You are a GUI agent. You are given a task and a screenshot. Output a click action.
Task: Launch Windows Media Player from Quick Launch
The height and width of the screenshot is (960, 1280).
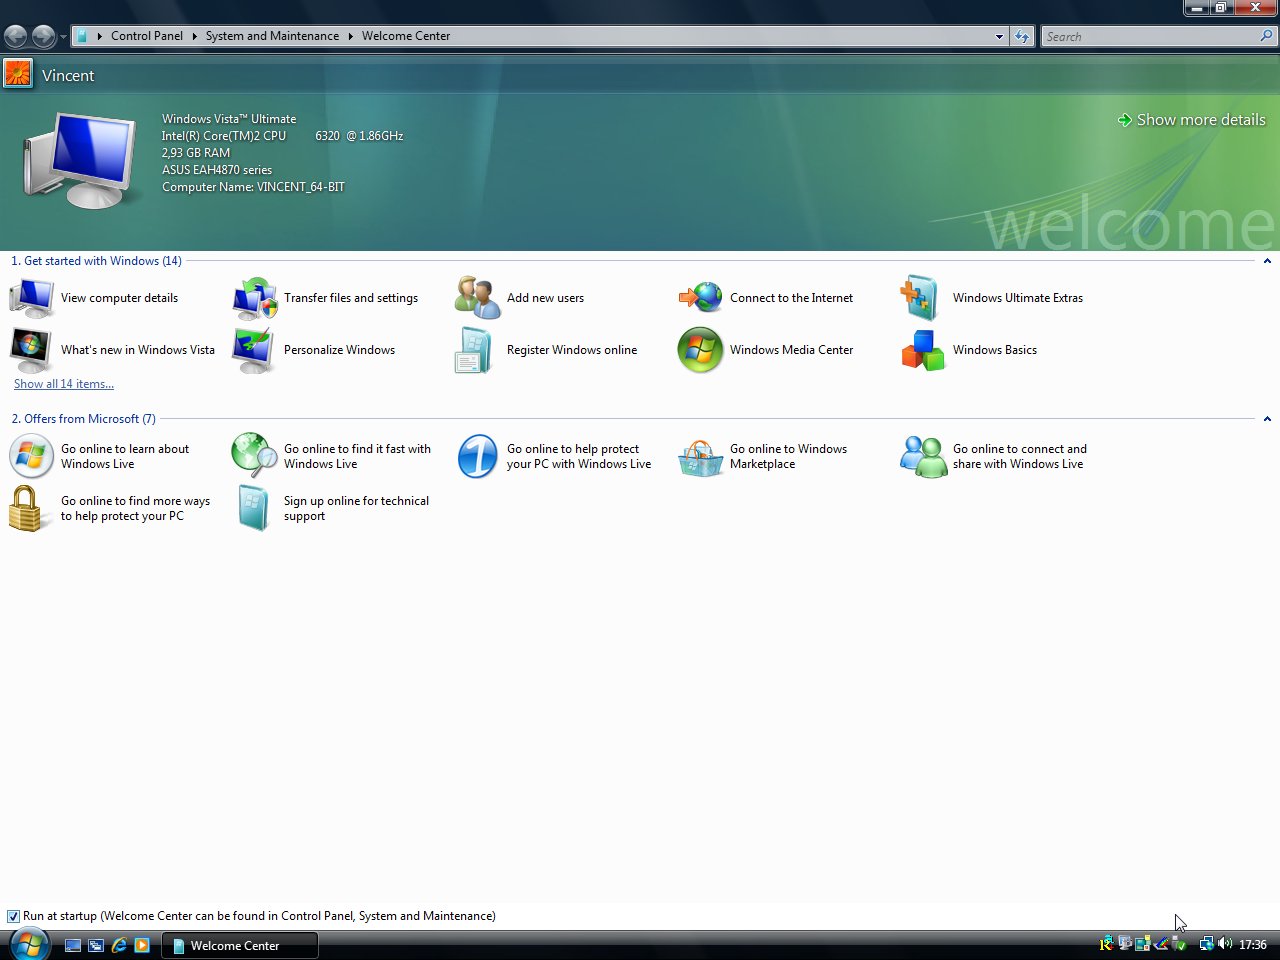(x=142, y=945)
